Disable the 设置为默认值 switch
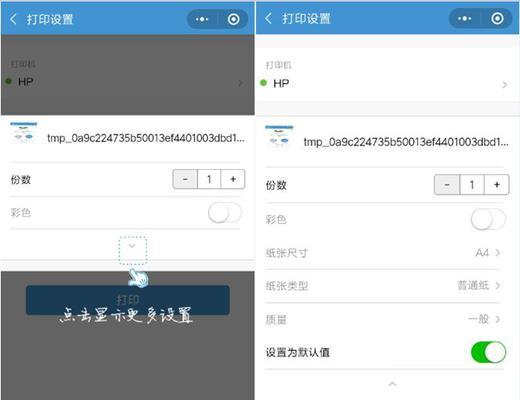 [x=488, y=352]
